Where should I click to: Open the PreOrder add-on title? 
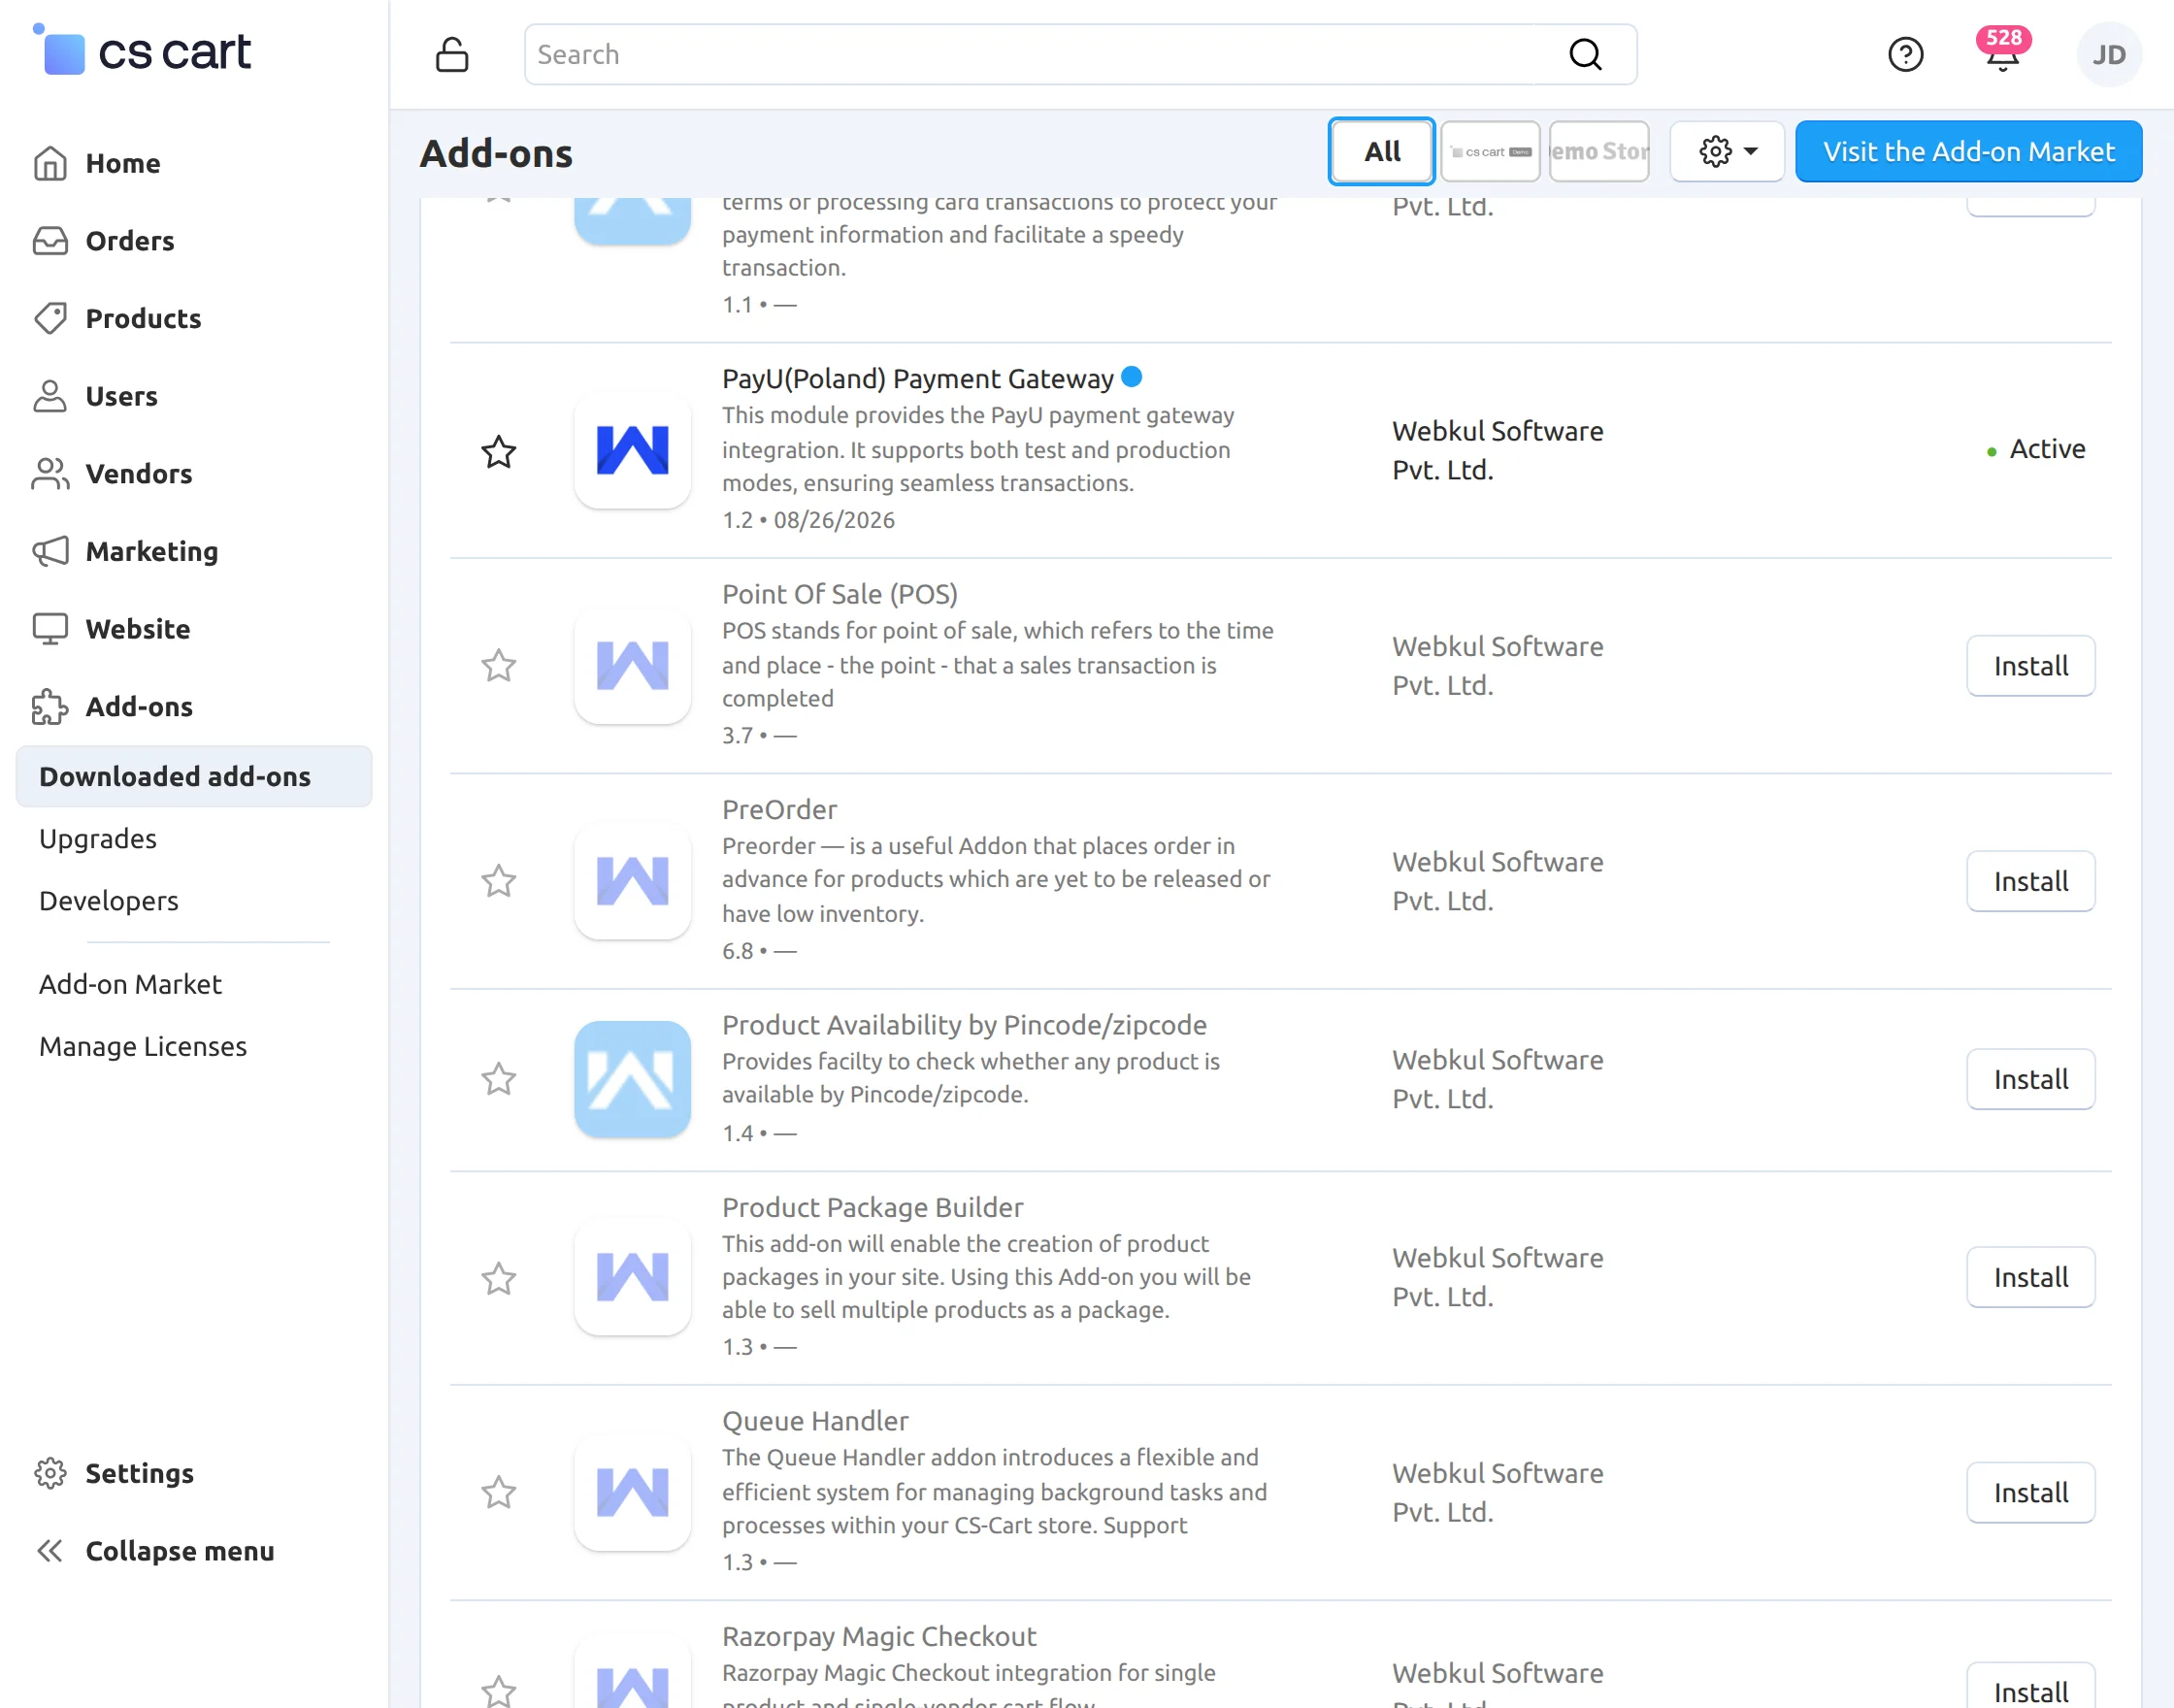[780, 809]
